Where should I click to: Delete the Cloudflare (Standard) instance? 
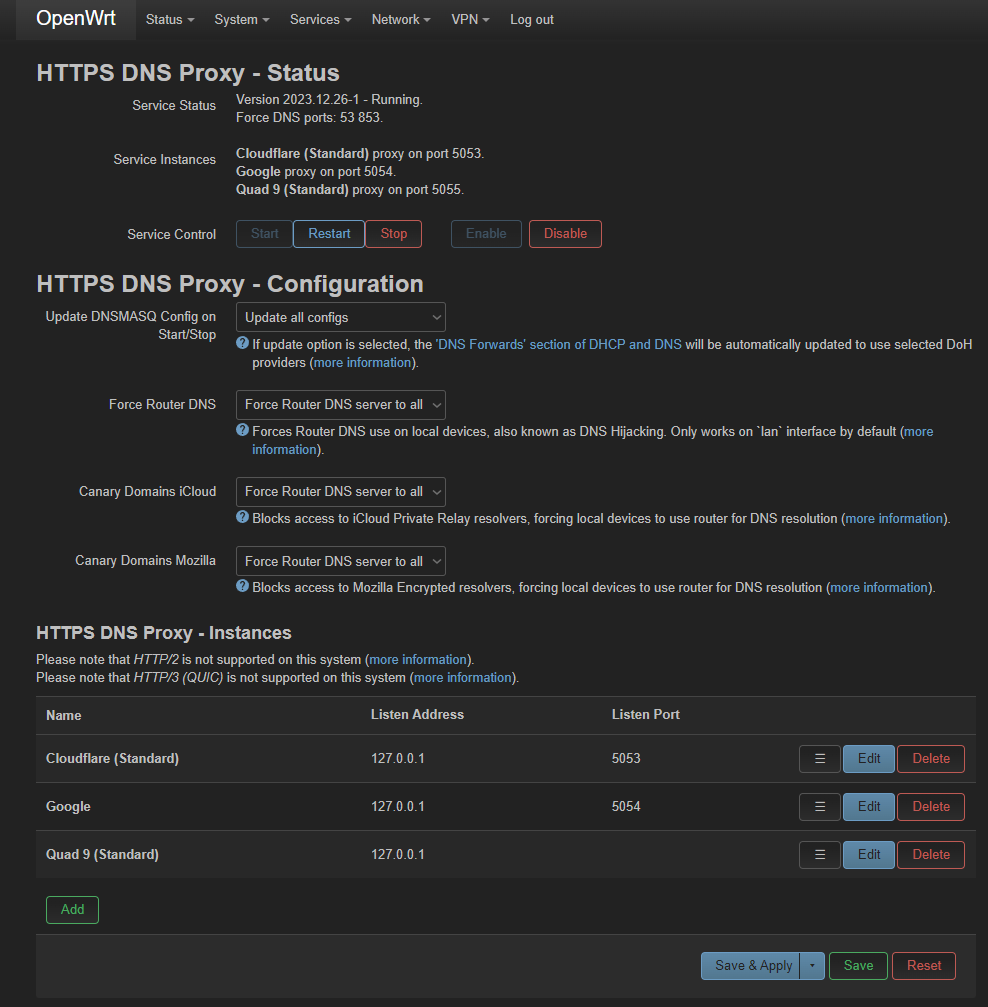coord(931,758)
